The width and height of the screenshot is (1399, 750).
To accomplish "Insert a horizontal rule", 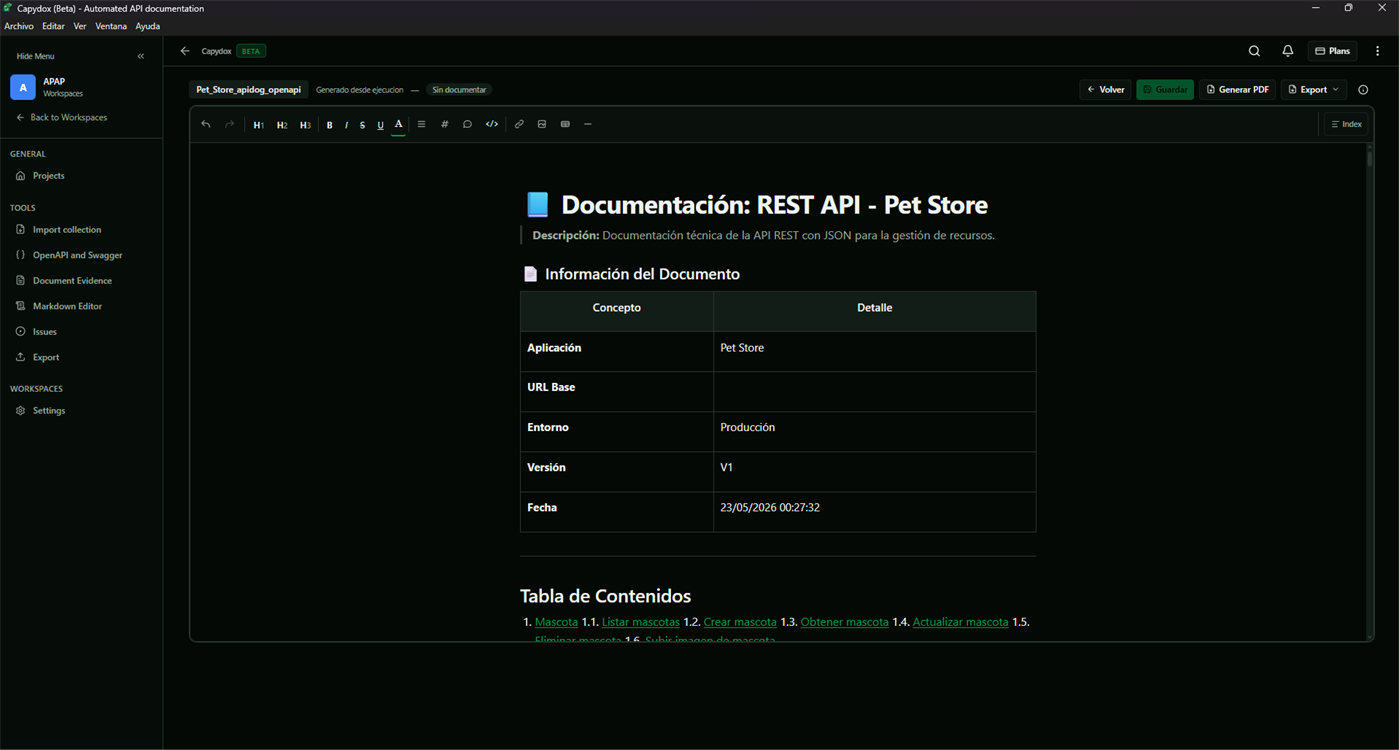I will (x=588, y=124).
